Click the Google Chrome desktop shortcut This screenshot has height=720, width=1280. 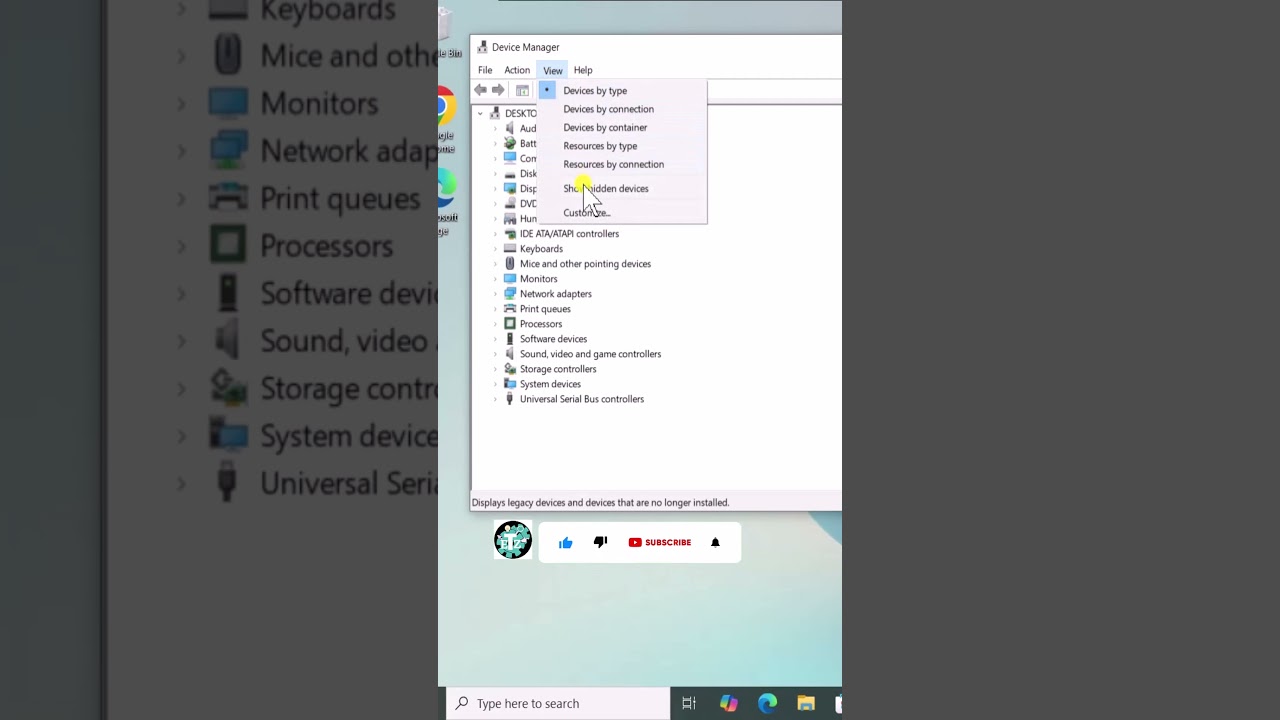446,106
